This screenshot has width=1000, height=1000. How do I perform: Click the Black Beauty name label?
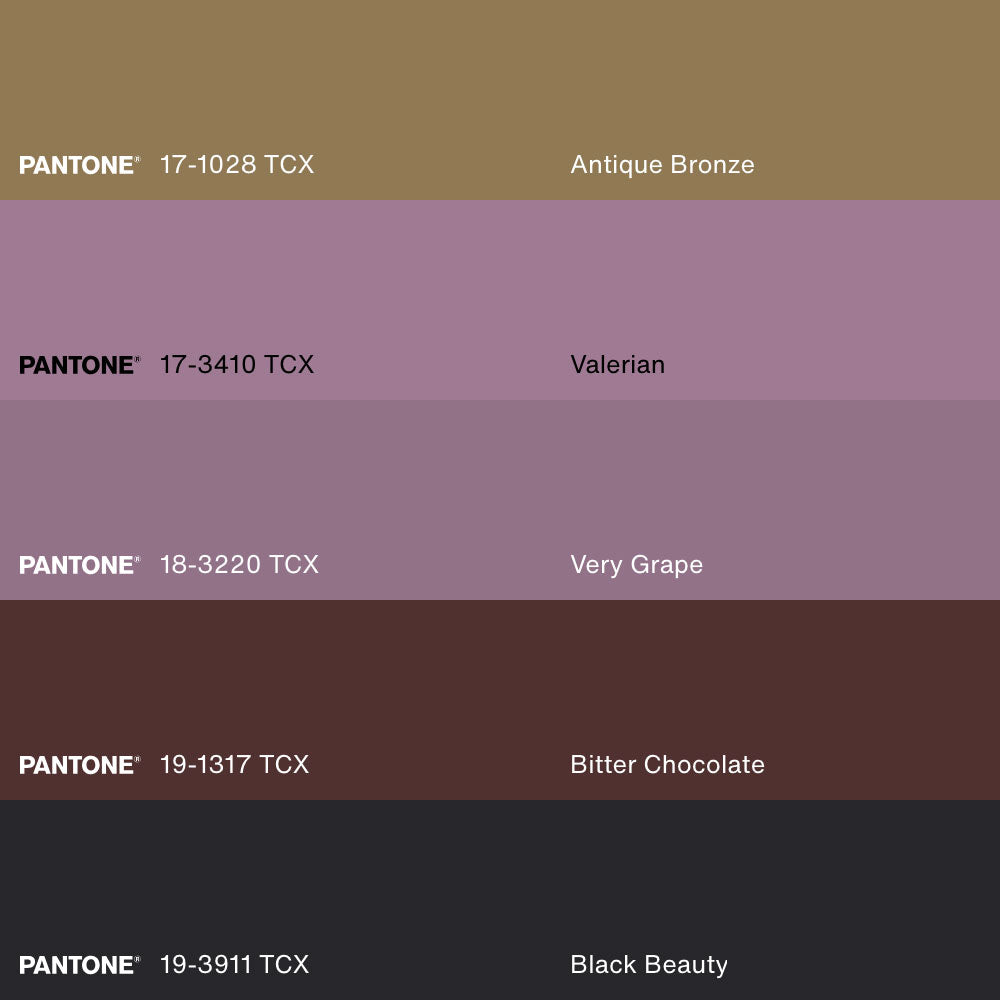pos(649,966)
